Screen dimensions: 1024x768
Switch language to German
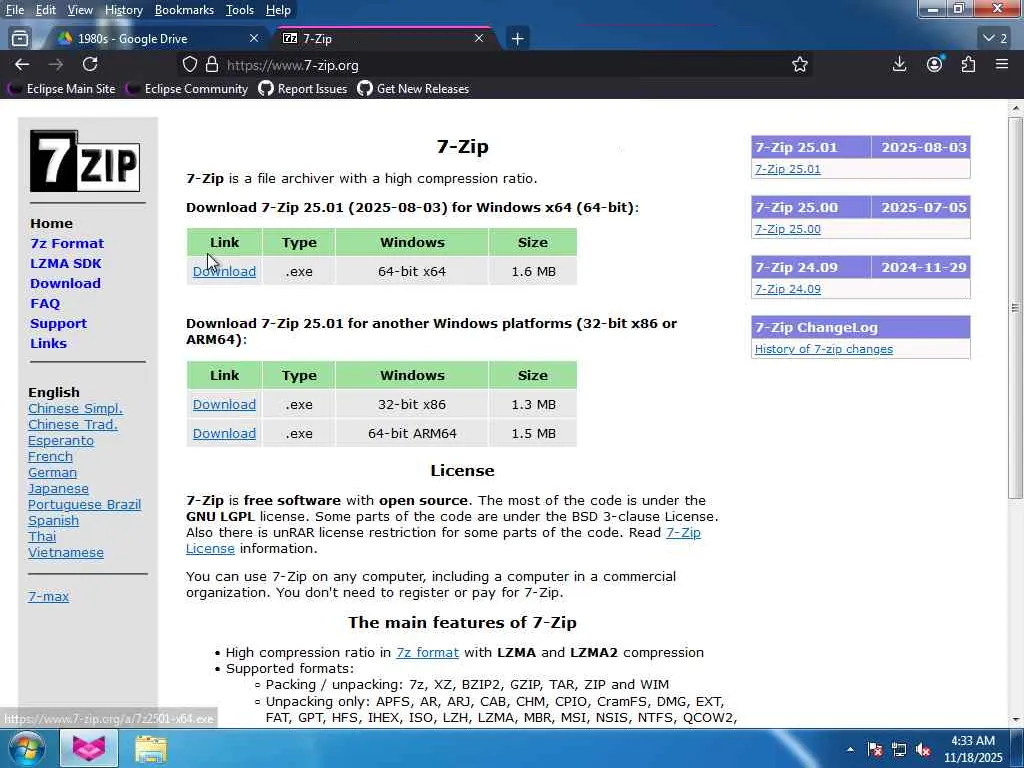click(52, 473)
